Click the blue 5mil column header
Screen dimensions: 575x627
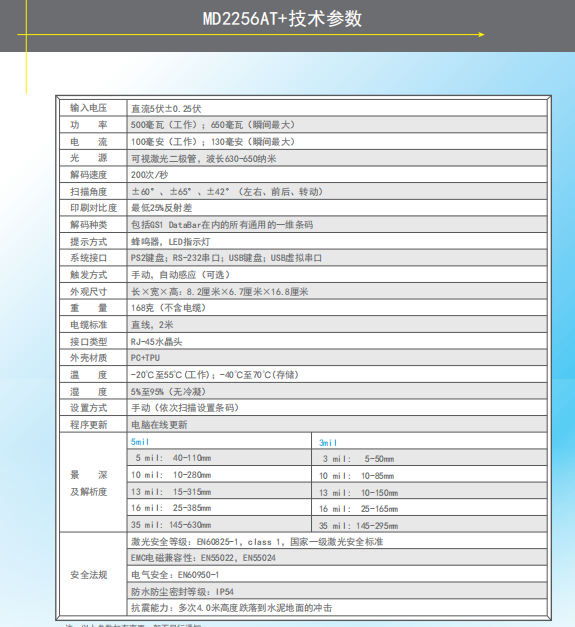140,442
